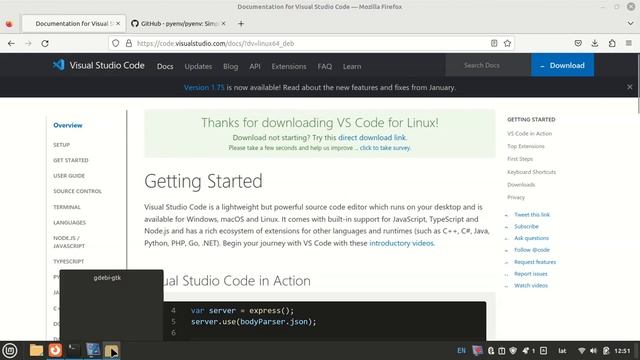Screen dimensions: 640x360
Task: Expand USER GUIDE in the docs sidebar
Action: (x=69, y=176)
